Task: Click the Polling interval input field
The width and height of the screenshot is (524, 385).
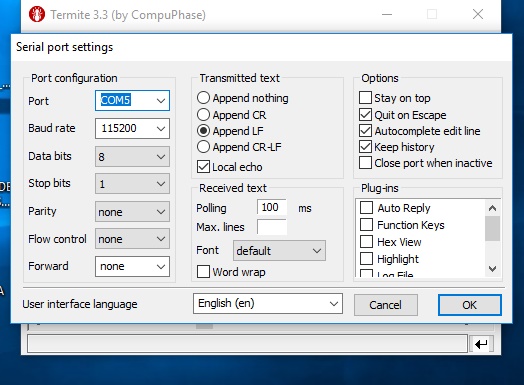Action: [272, 207]
